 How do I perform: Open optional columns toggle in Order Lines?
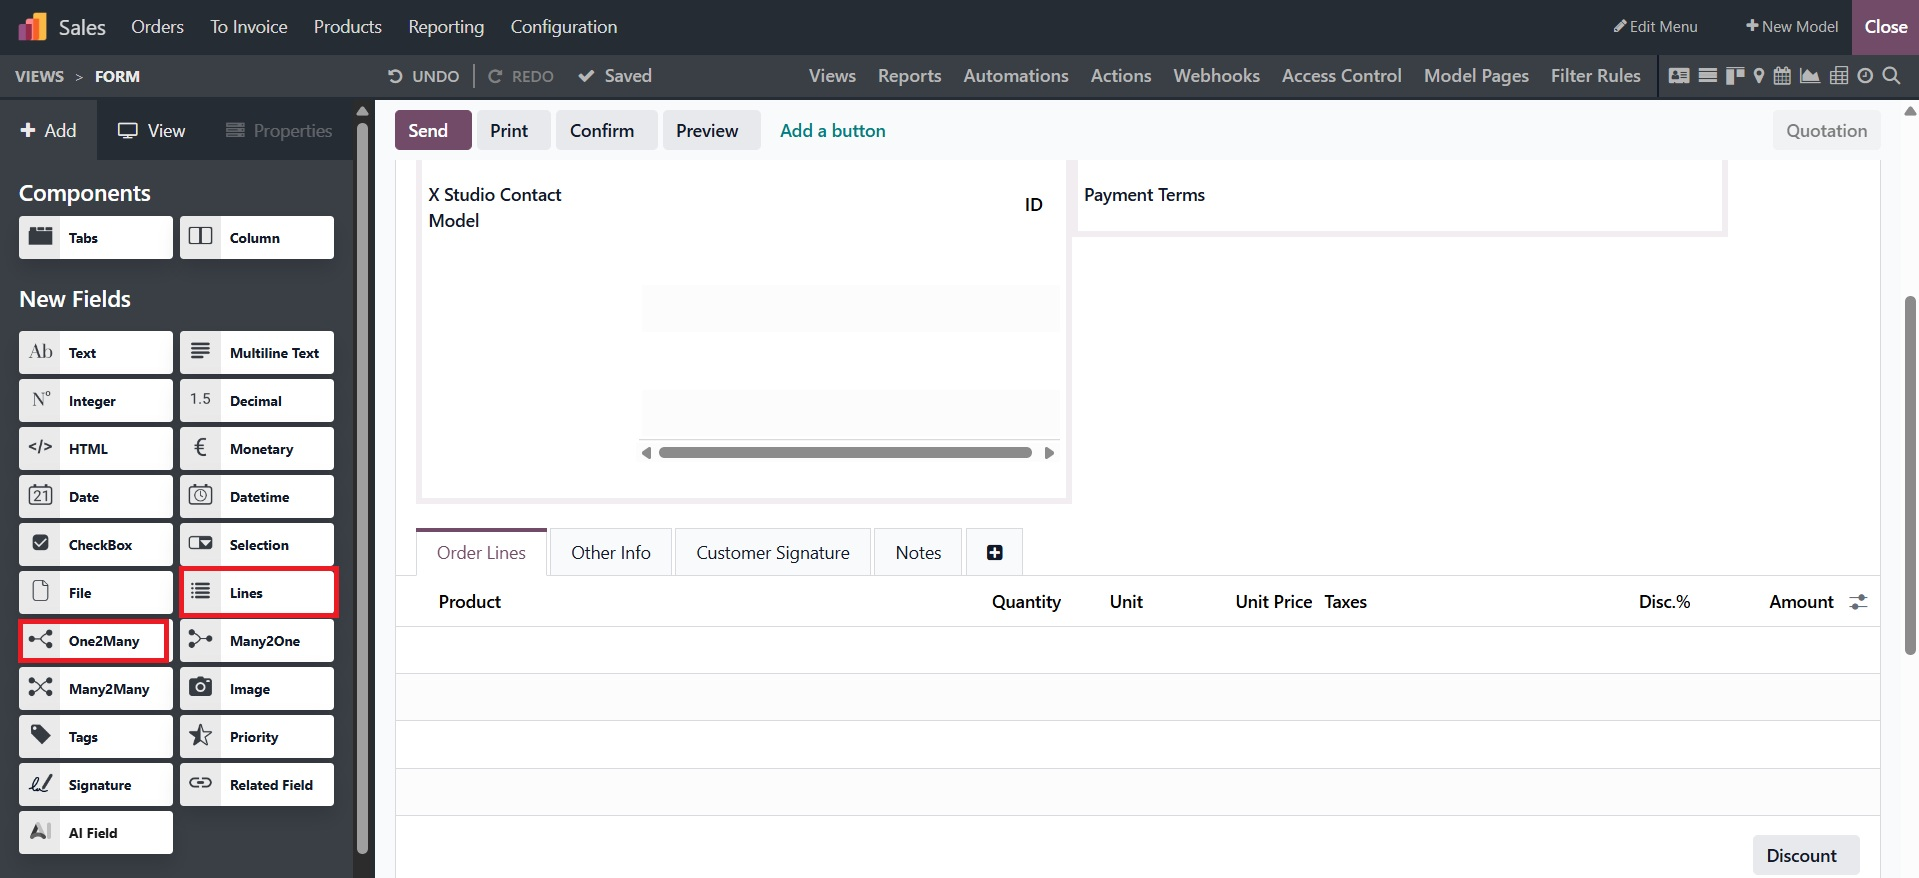click(1858, 602)
